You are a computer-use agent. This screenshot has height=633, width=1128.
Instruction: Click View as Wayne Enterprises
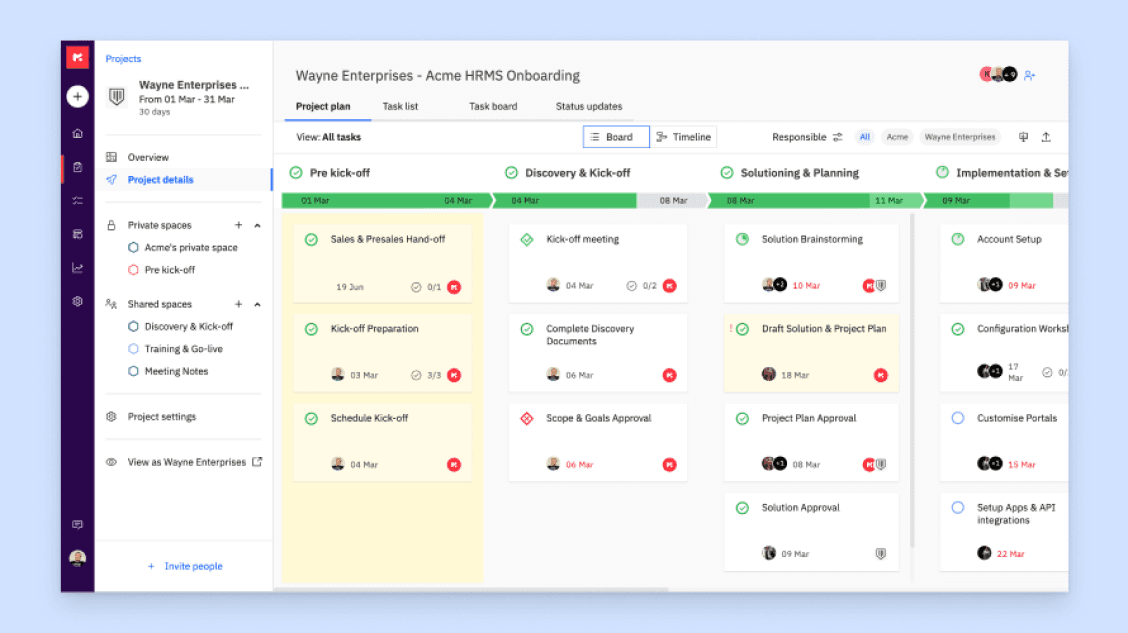[186, 463]
